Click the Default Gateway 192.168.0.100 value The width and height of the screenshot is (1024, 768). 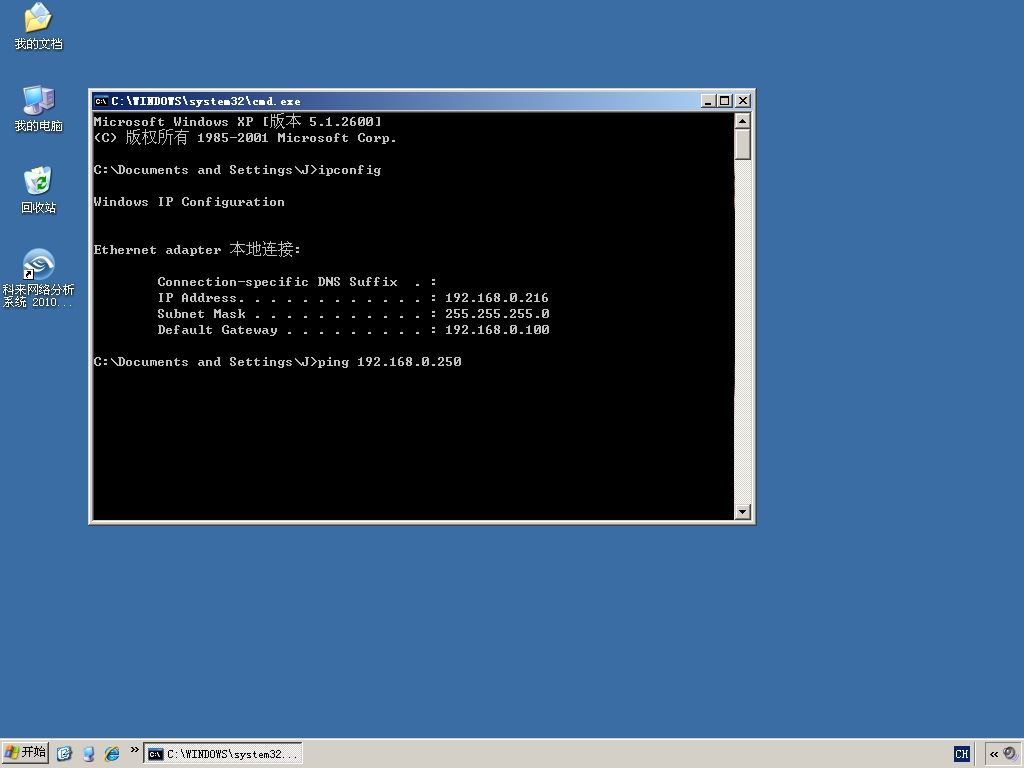(497, 330)
